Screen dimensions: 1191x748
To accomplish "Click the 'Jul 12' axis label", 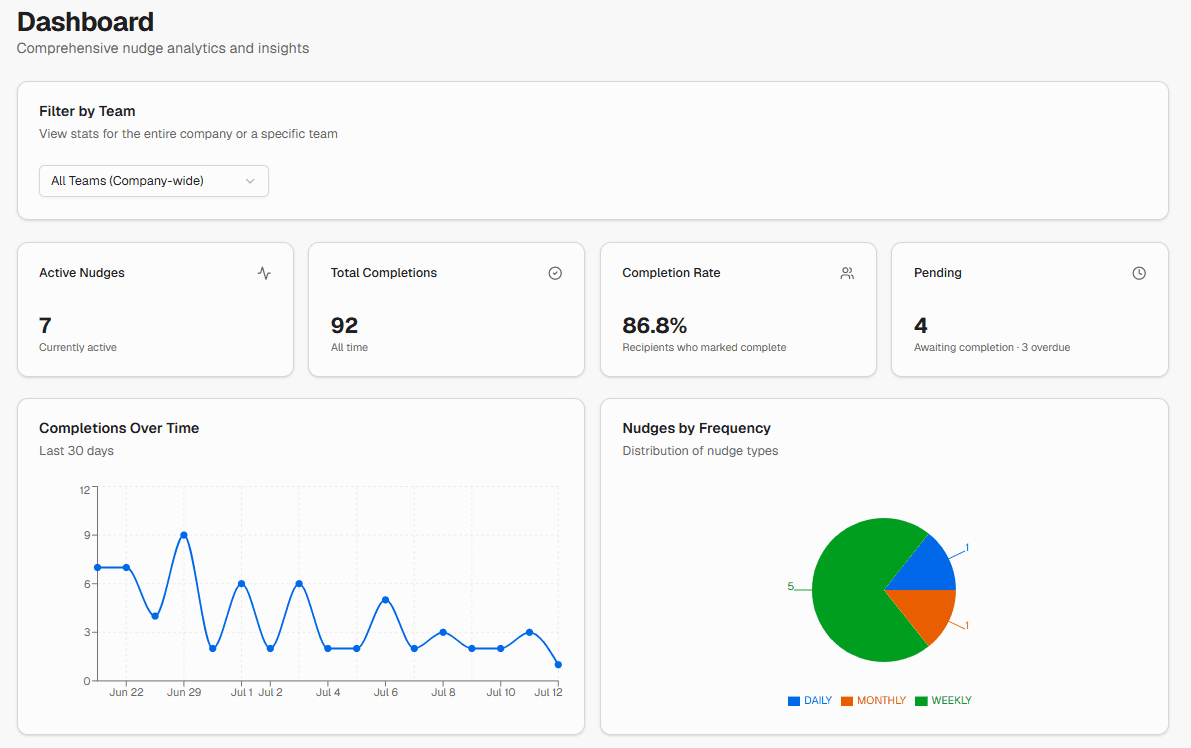I will point(548,692).
